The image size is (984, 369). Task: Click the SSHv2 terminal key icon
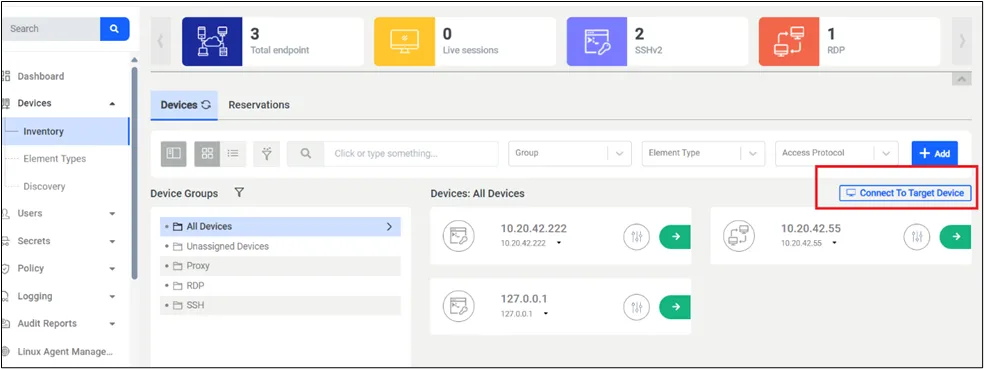(x=596, y=41)
